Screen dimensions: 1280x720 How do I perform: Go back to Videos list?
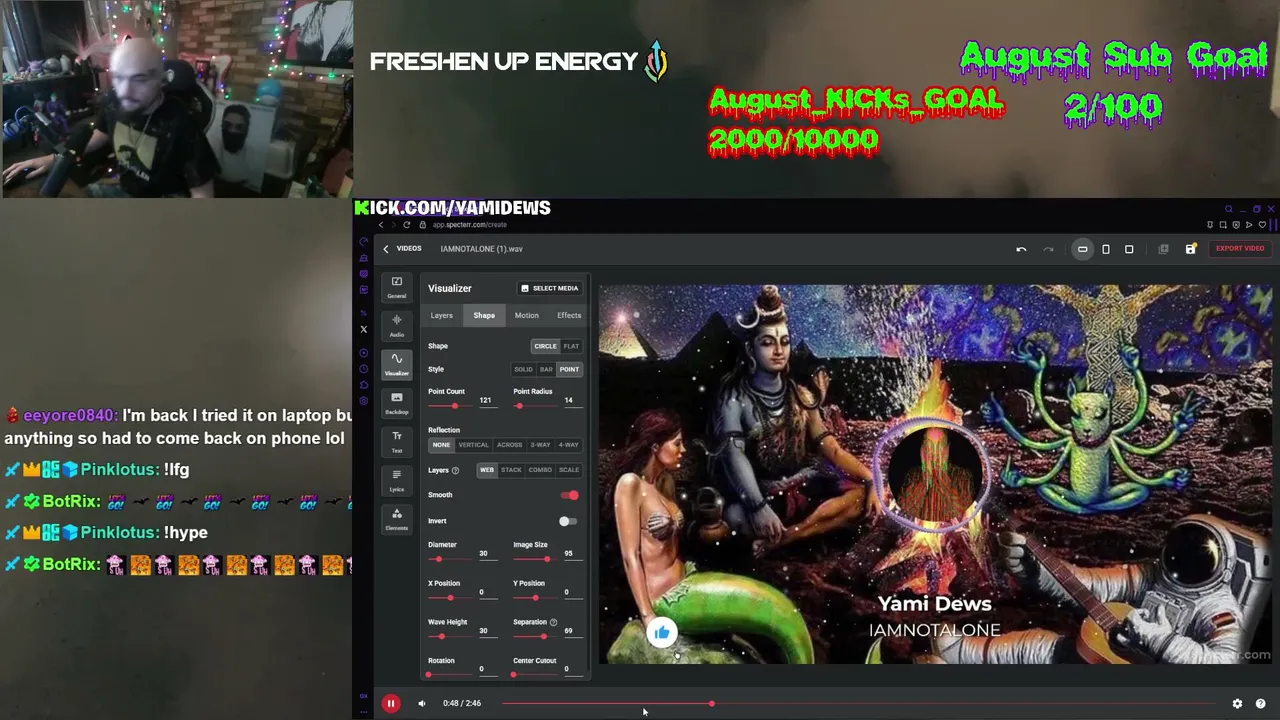point(403,249)
